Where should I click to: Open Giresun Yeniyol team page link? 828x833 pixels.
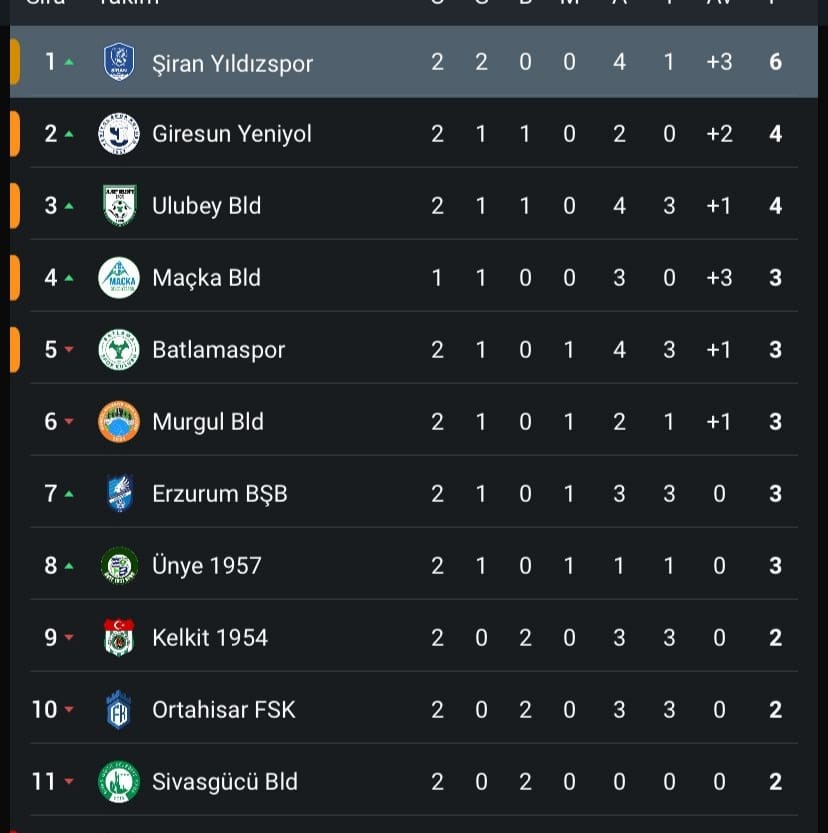point(232,134)
